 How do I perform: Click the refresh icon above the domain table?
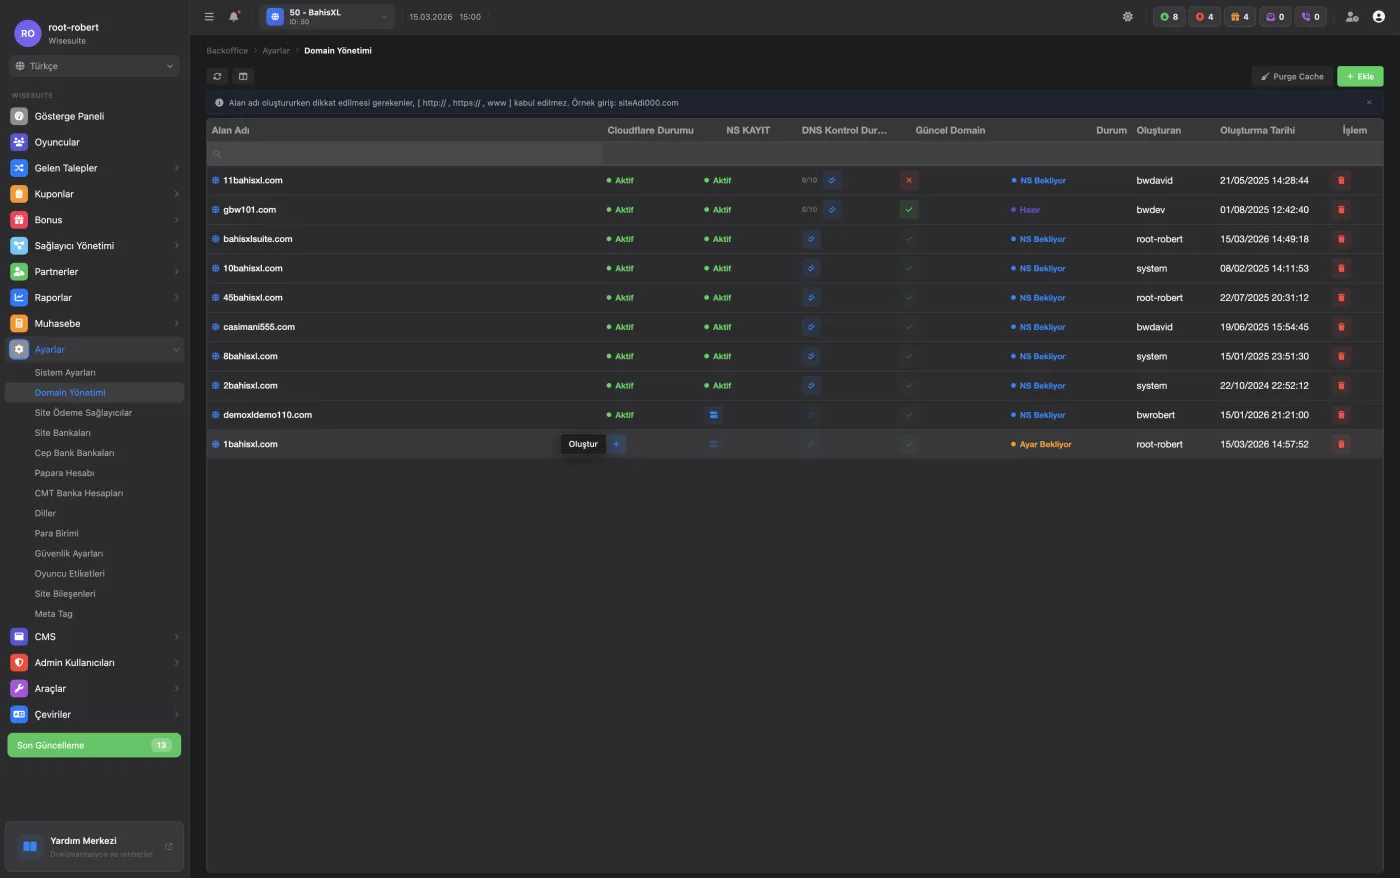pos(217,76)
